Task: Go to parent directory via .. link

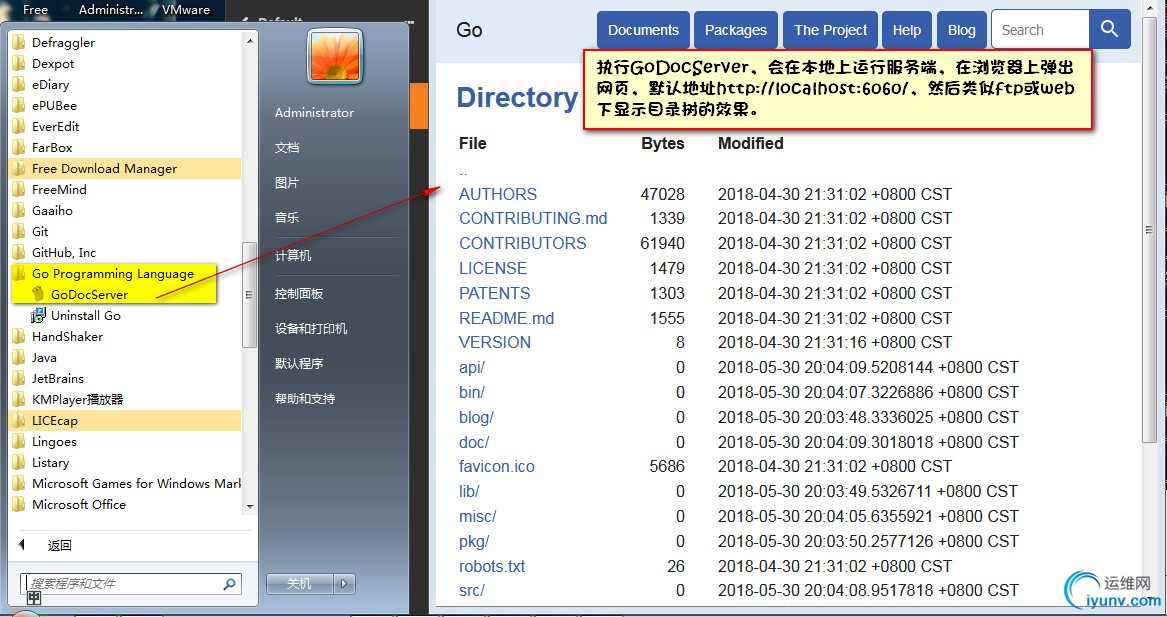Action: tap(463, 173)
